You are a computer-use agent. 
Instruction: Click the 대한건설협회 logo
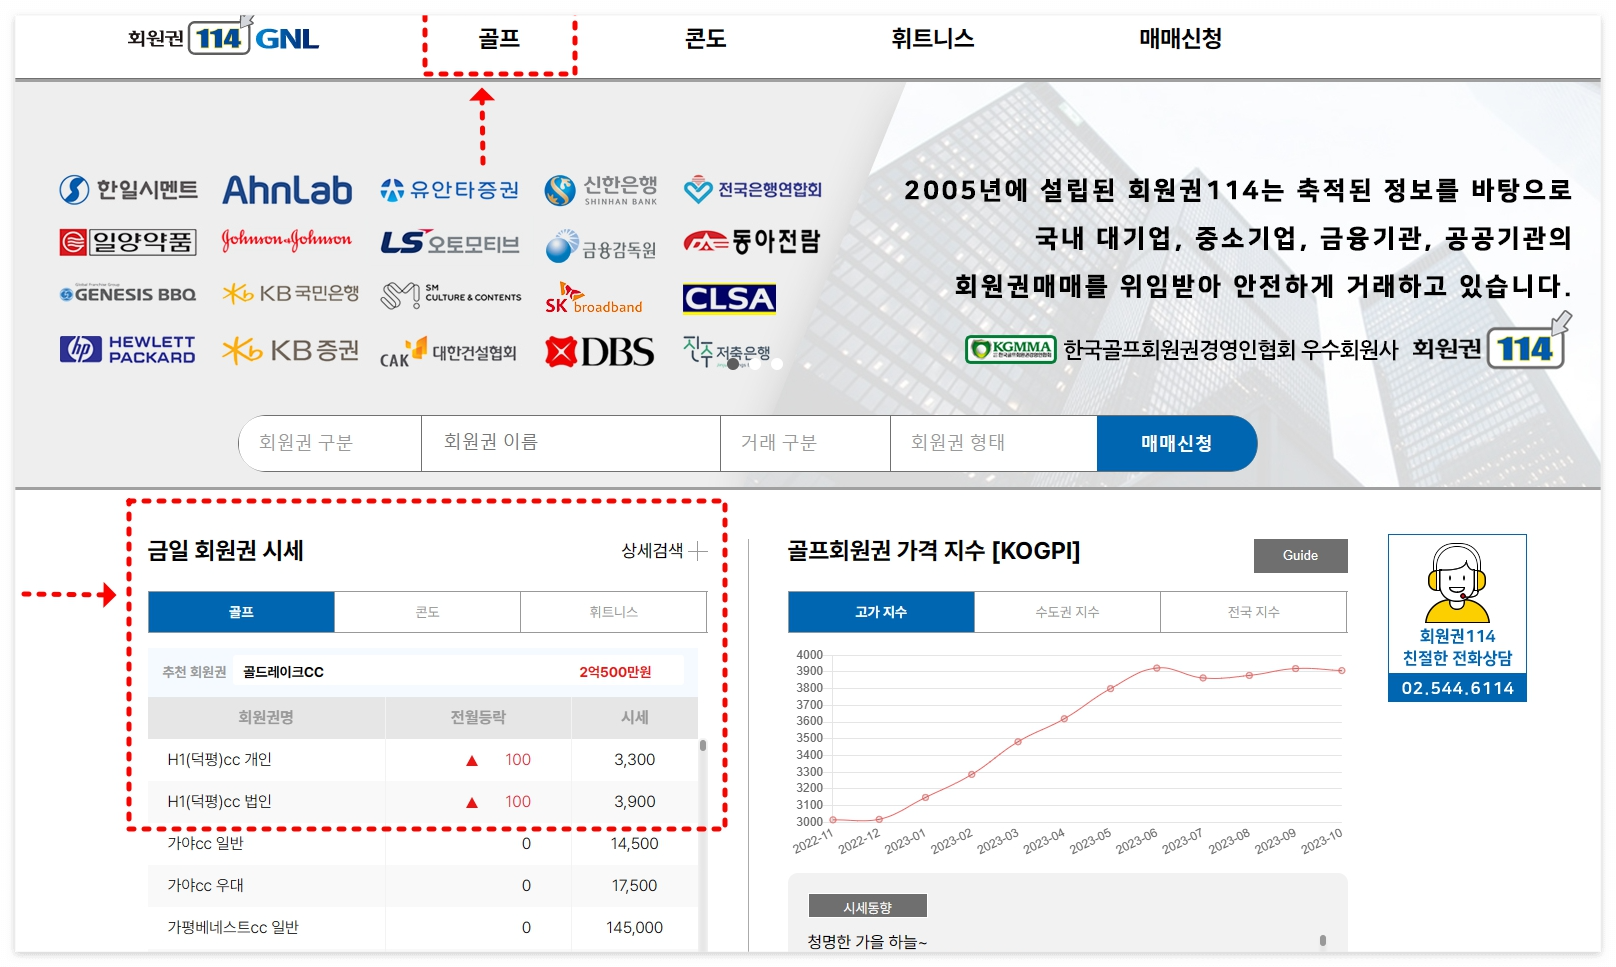coord(448,352)
